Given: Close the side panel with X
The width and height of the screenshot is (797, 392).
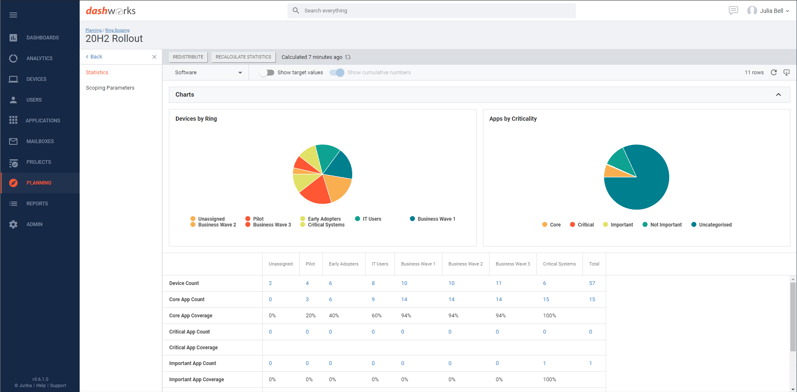Looking at the screenshot, I should (154, 57).
